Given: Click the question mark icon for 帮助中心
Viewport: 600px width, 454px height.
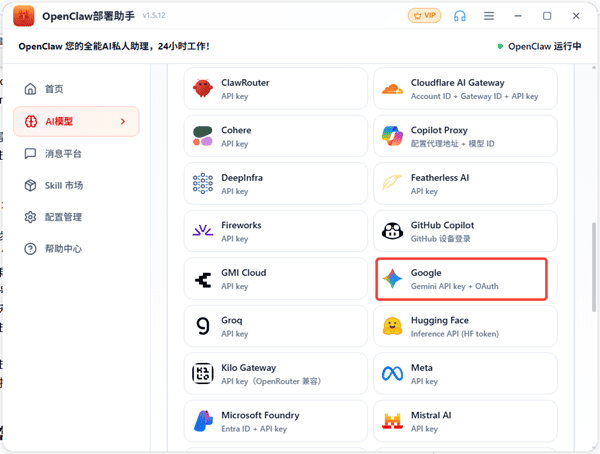Looking at the screenshot, I should pyautogui.click(x=30, y=249).
